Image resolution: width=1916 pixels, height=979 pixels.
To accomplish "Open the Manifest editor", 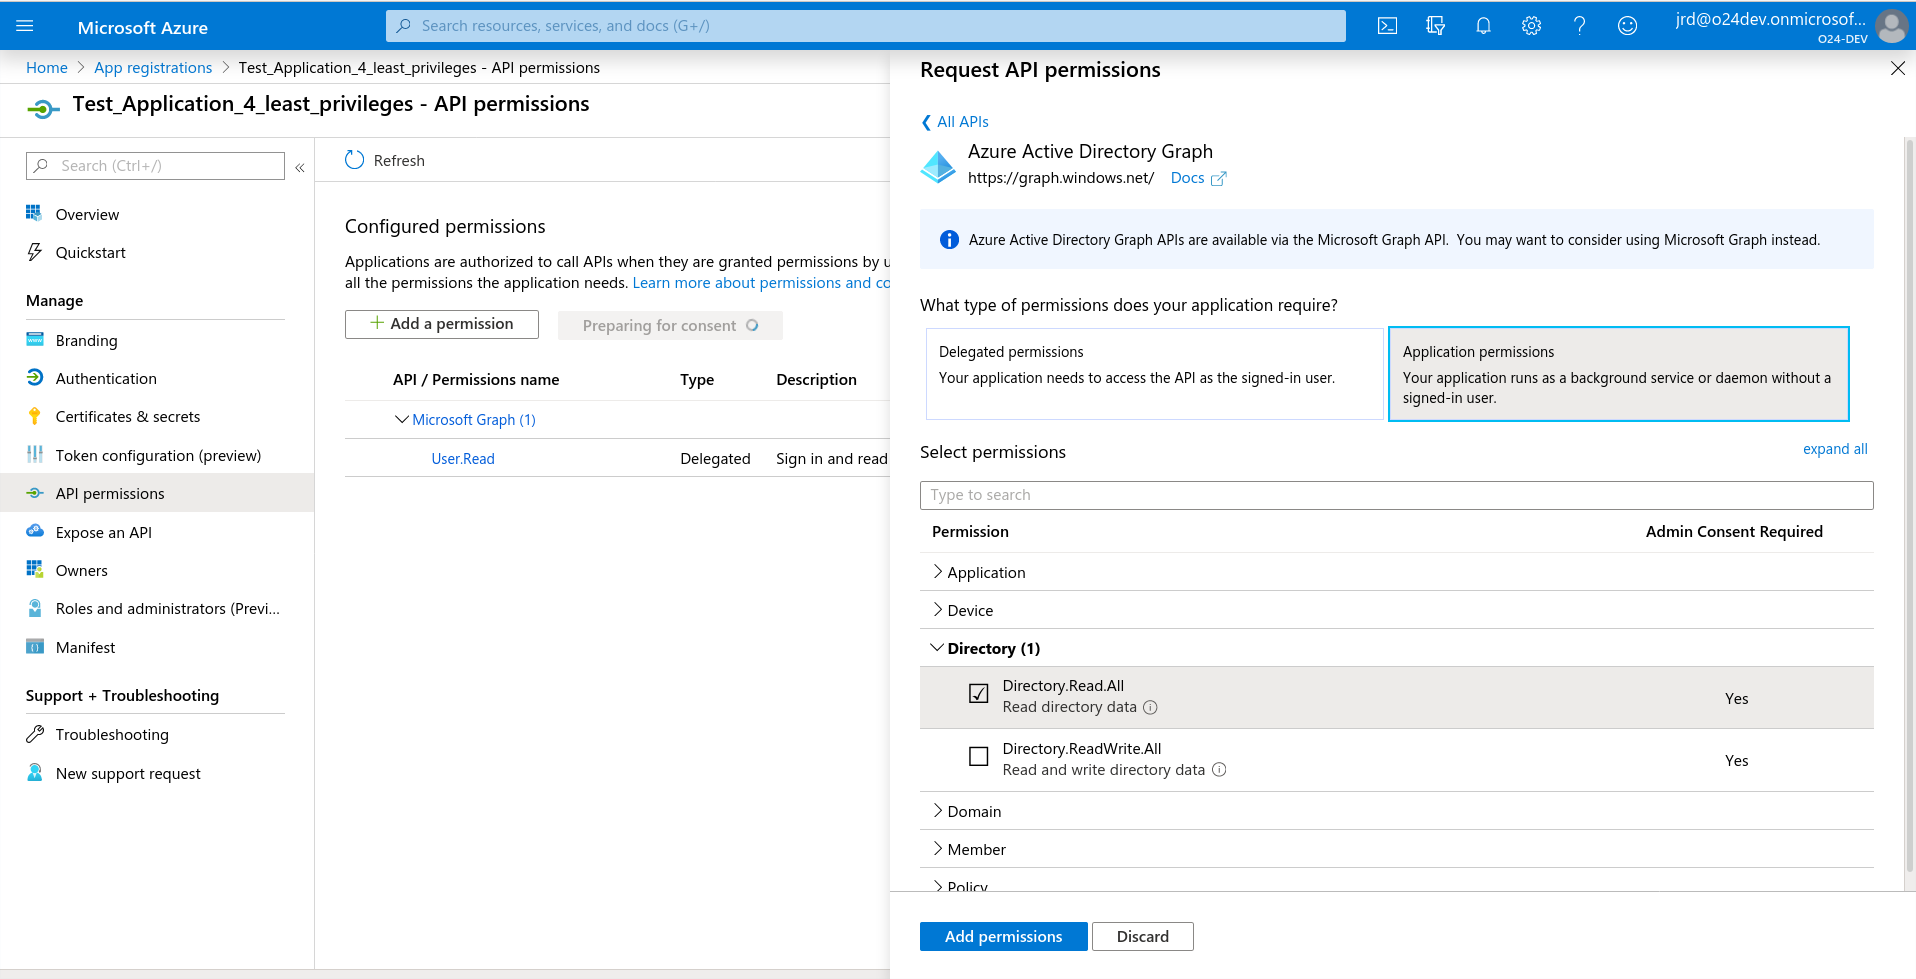I will [86, 647].
